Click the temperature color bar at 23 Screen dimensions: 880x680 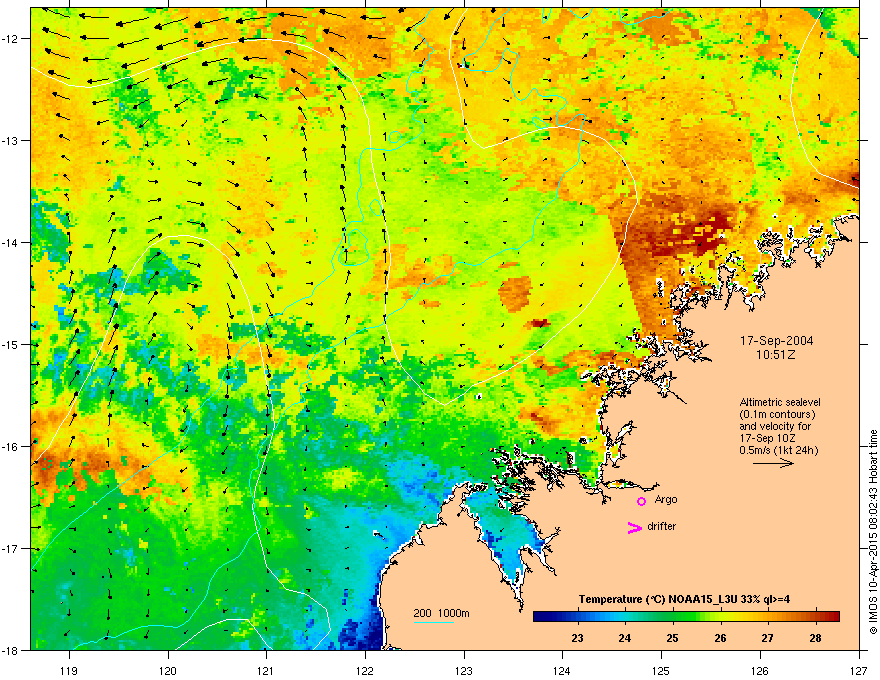pyautogui.click(x=578, y=616)
